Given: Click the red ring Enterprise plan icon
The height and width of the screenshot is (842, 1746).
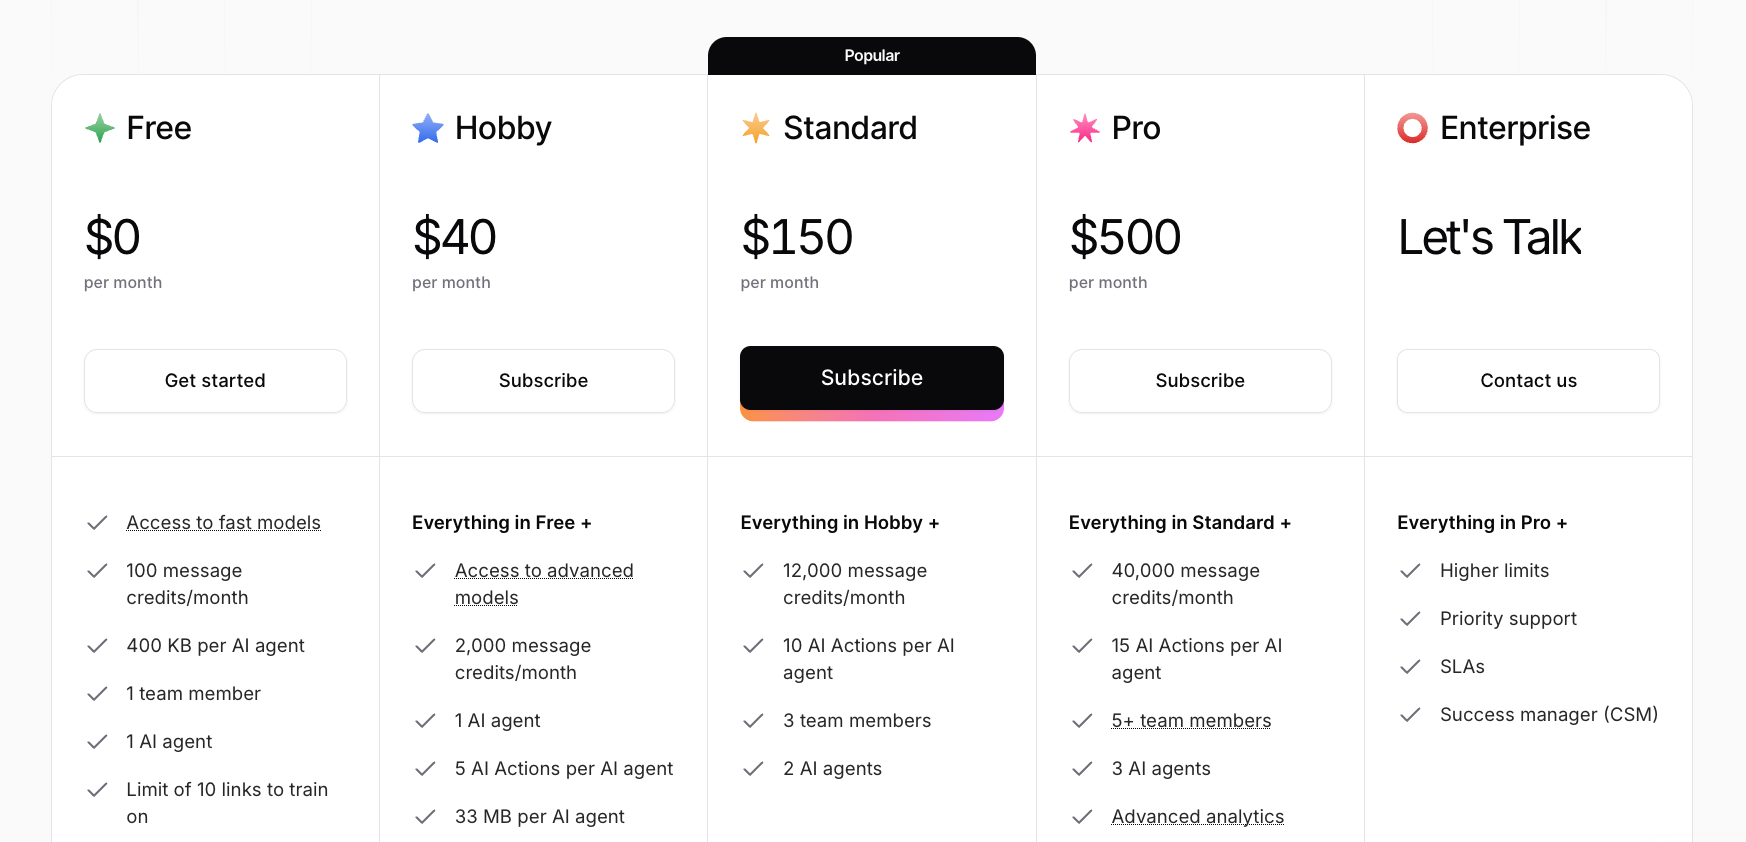Looking at the screenshot, I should [x=1413, y=128].
